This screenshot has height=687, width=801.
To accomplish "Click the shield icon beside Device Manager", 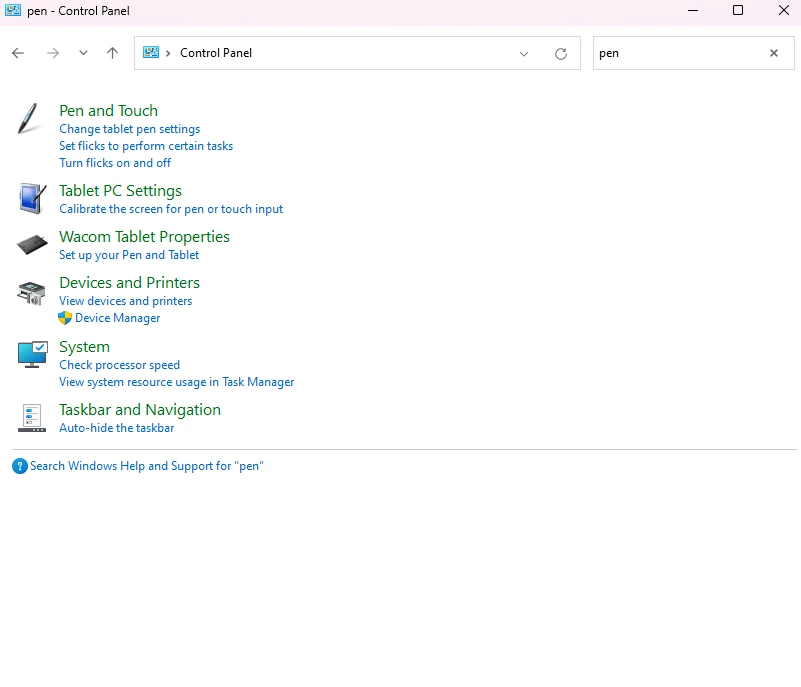I will pos(65,318).
